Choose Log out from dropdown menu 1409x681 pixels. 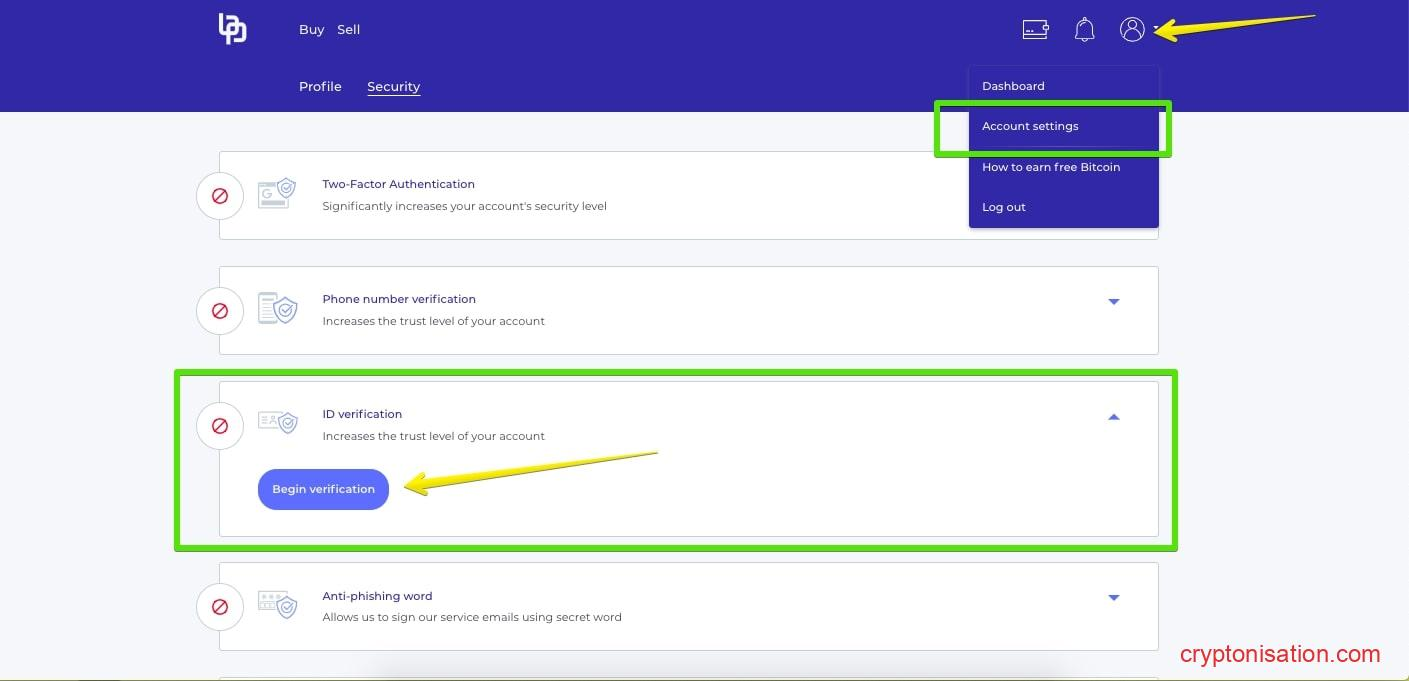(x=1004, y=208)
